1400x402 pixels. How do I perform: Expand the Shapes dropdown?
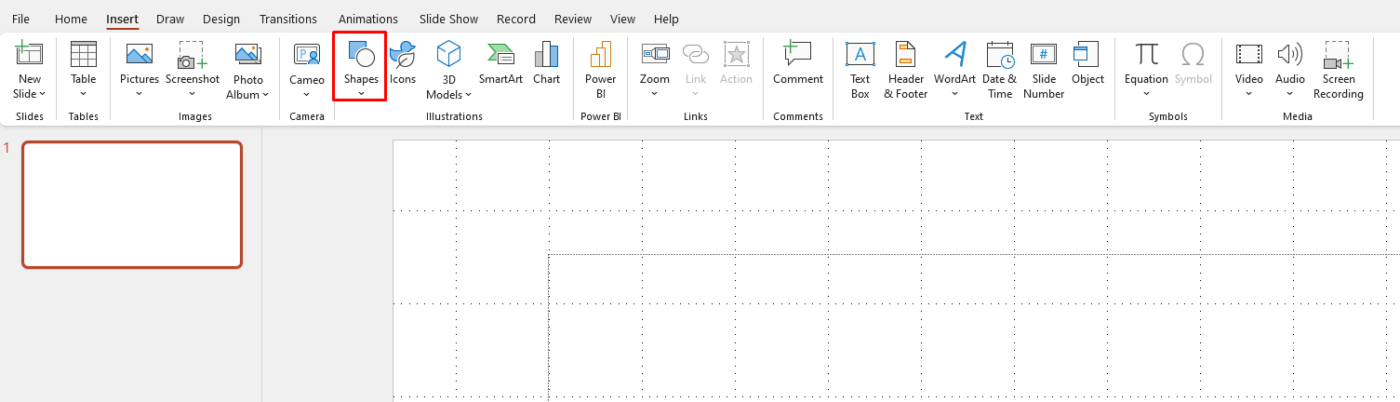click(360, 94)
